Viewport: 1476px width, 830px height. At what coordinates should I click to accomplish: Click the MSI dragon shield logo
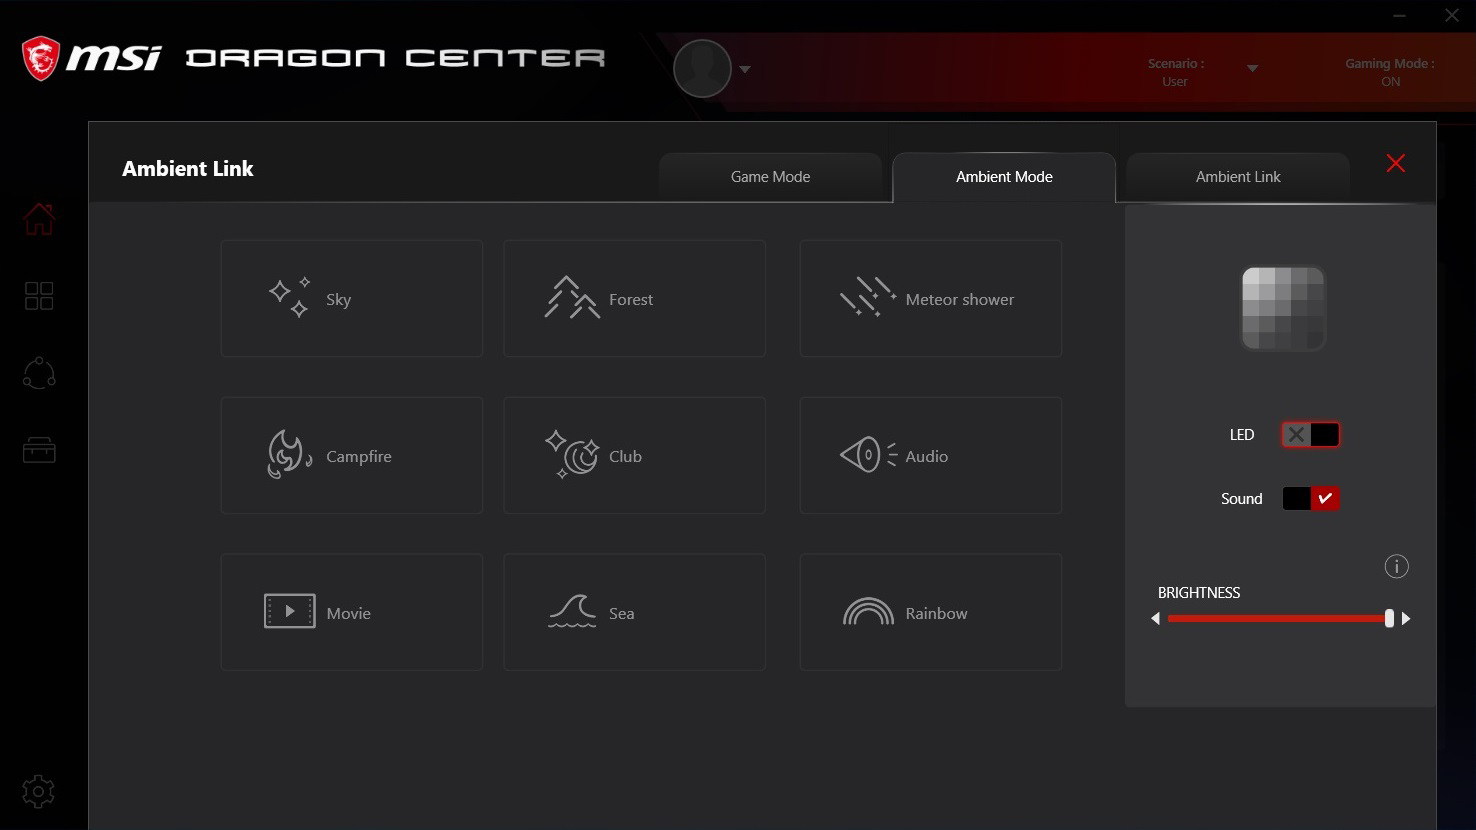coord(41,58)
